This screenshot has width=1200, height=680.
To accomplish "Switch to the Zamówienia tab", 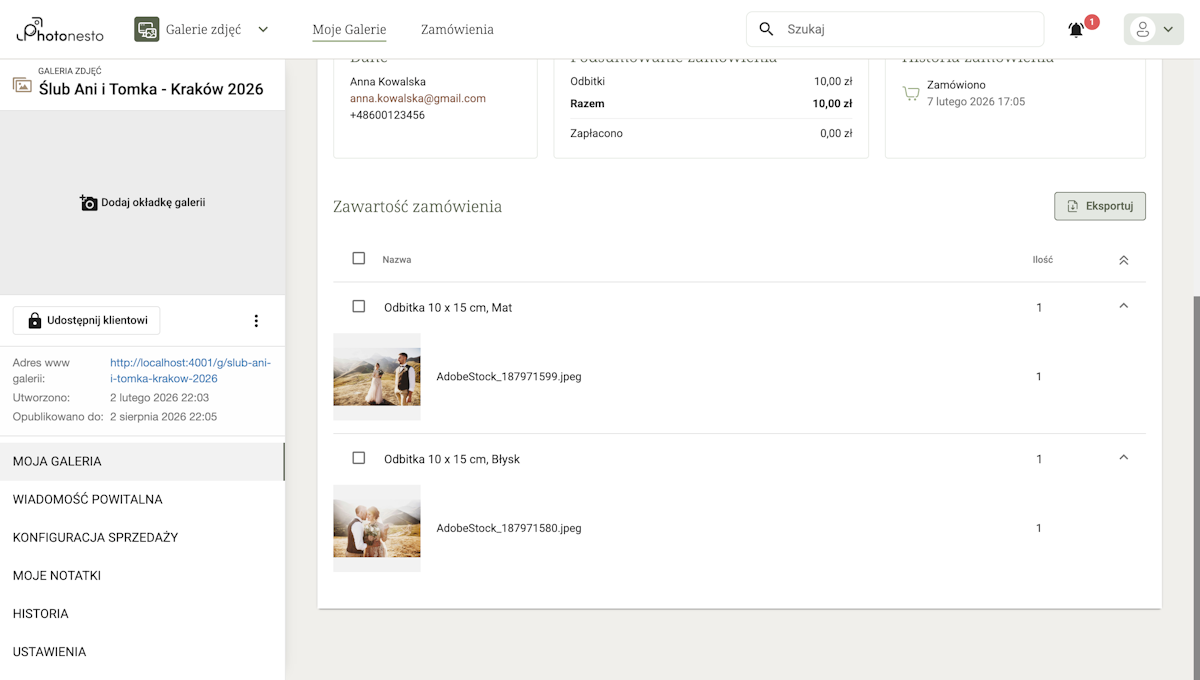I will (457, 30).
